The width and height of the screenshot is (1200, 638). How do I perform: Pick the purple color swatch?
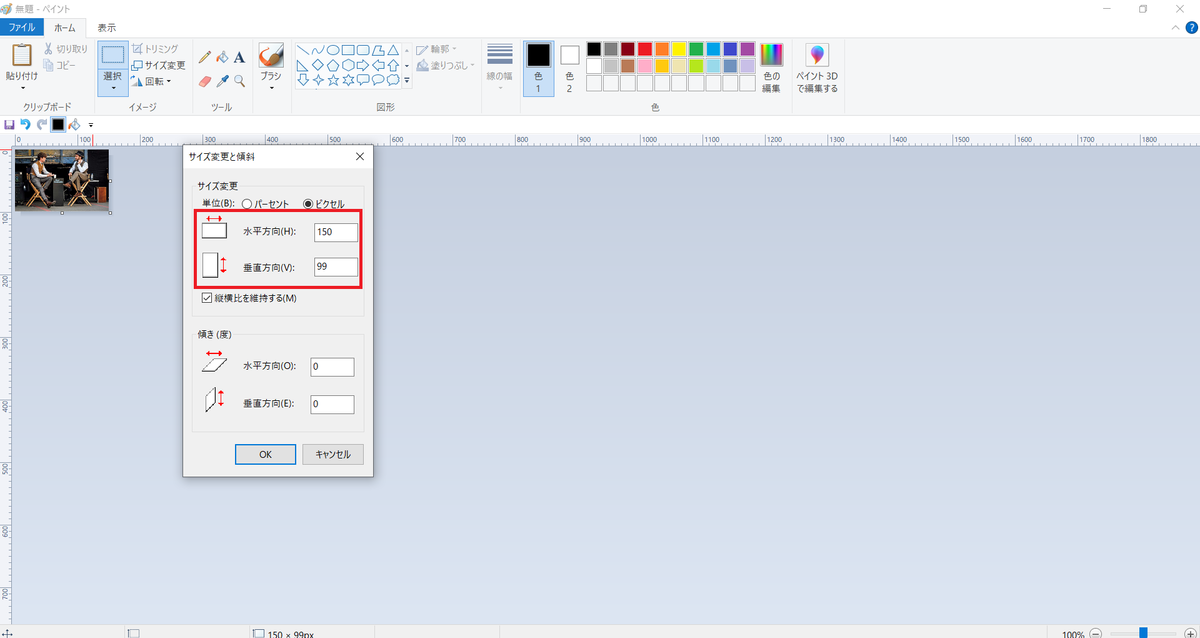pos(747,49)
